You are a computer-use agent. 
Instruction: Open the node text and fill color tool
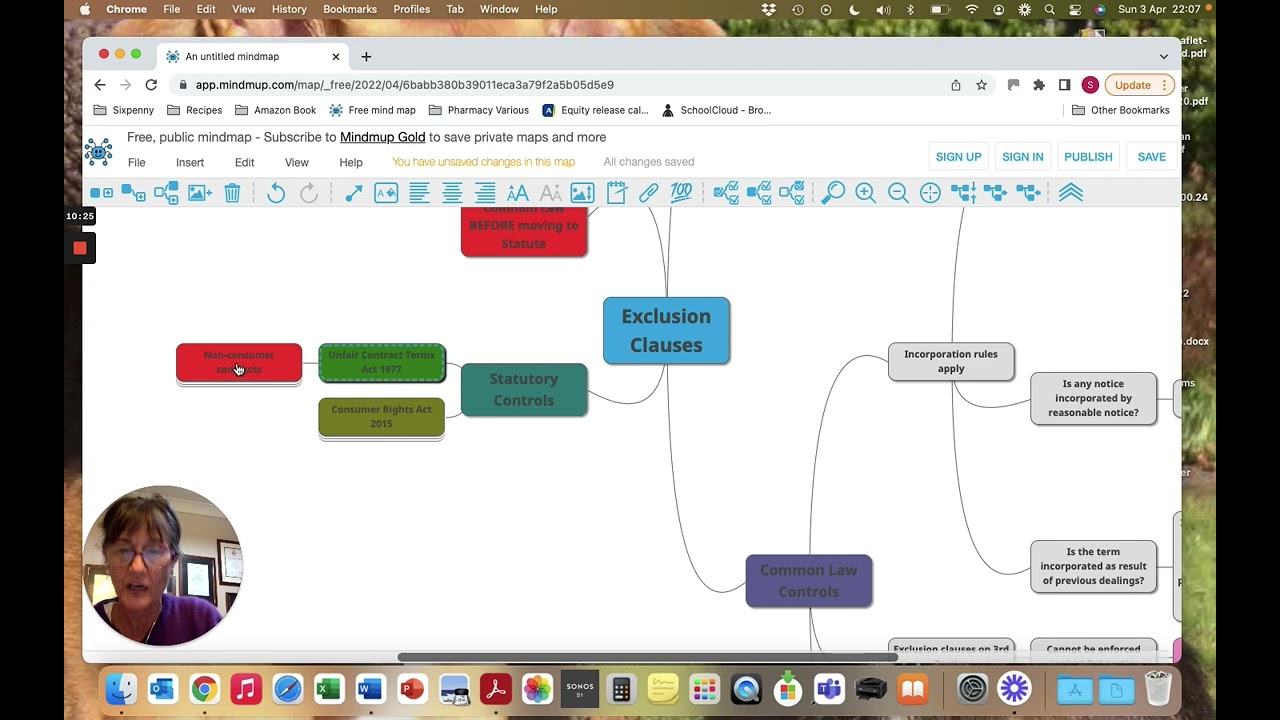pyautogui.click(x=386, y=193)
